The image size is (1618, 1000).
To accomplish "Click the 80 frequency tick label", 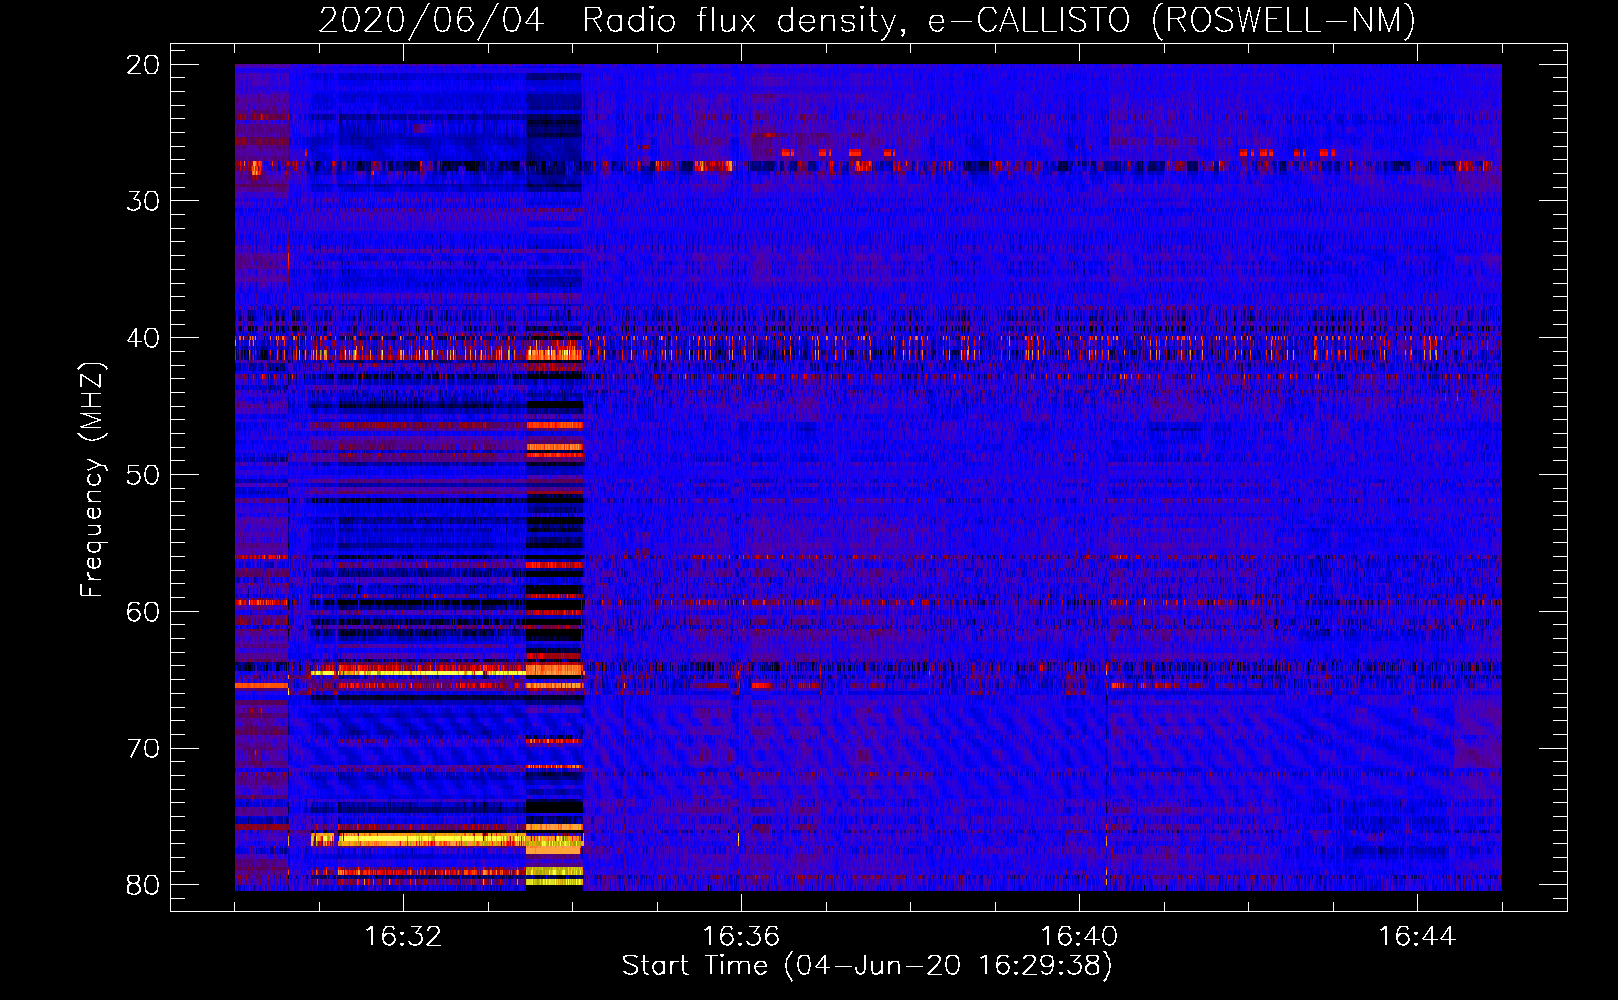I will click(144, 885).
